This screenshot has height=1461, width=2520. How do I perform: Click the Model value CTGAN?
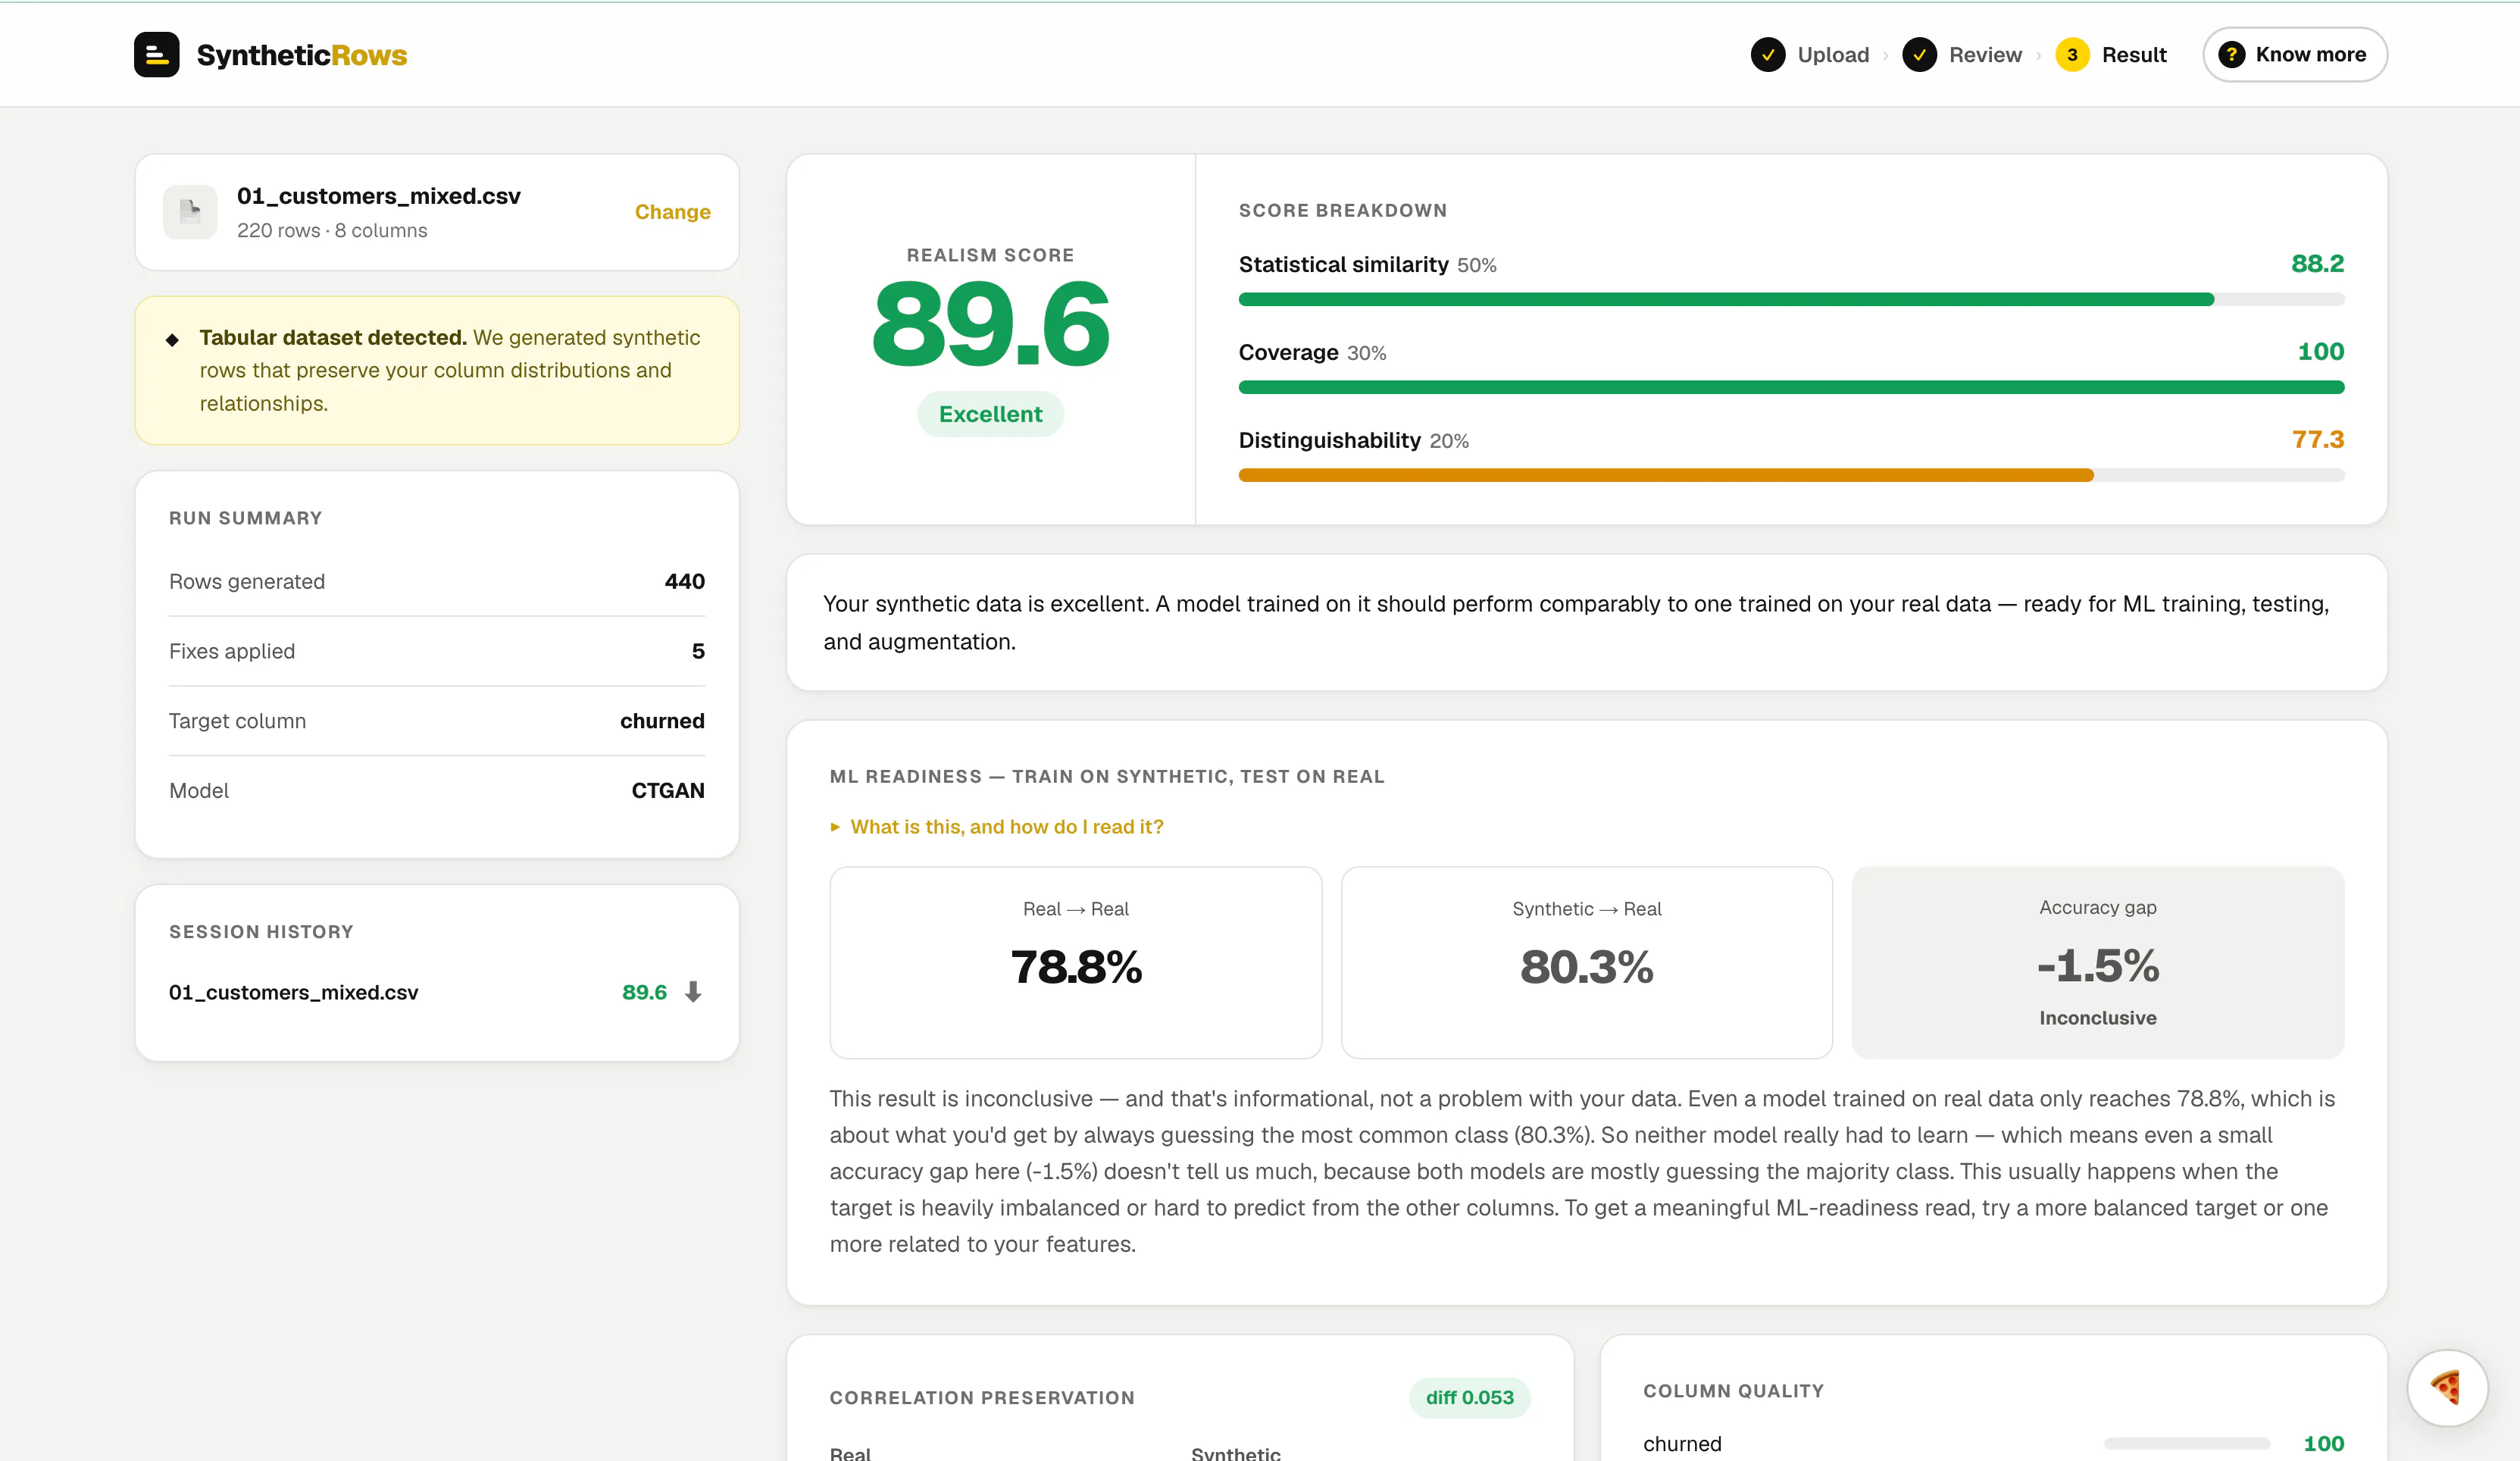point(668,790)
